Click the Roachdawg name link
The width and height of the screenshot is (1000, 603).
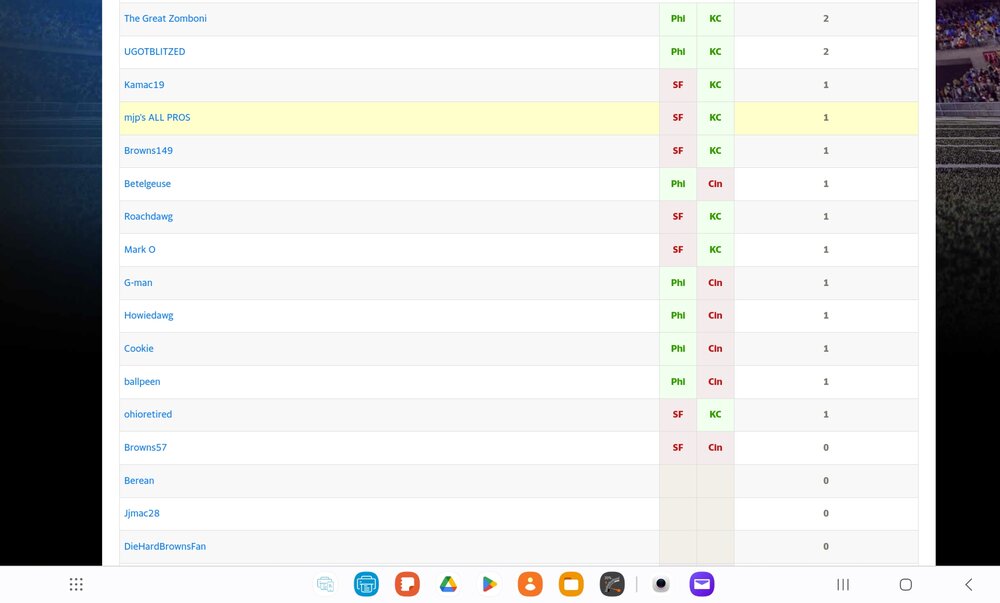click(x=148, y=217)
